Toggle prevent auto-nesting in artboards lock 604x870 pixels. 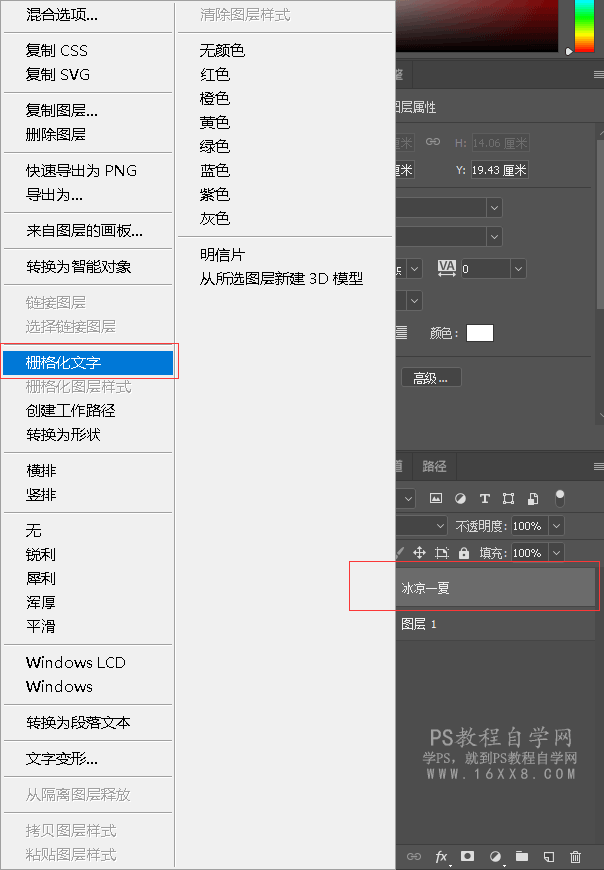441,553
